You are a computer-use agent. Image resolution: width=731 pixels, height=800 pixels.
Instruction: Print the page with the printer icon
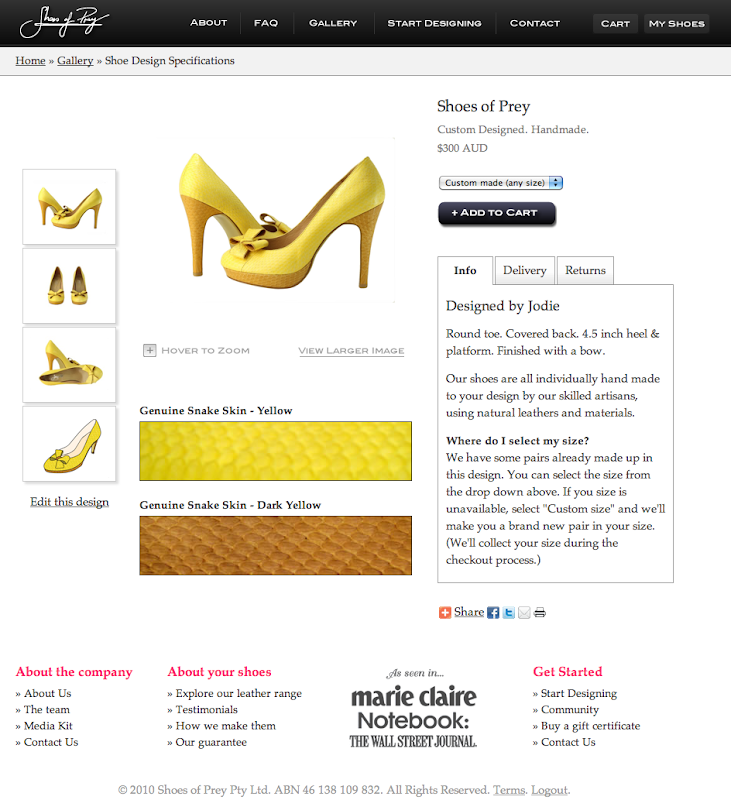click(x=540, y=613)
